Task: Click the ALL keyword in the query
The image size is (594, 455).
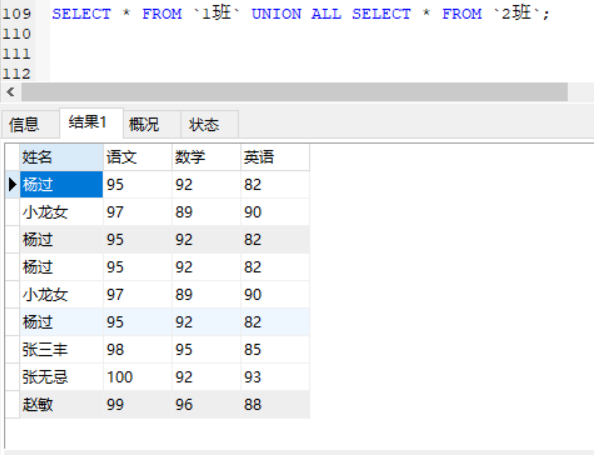Action: (326, 14)
